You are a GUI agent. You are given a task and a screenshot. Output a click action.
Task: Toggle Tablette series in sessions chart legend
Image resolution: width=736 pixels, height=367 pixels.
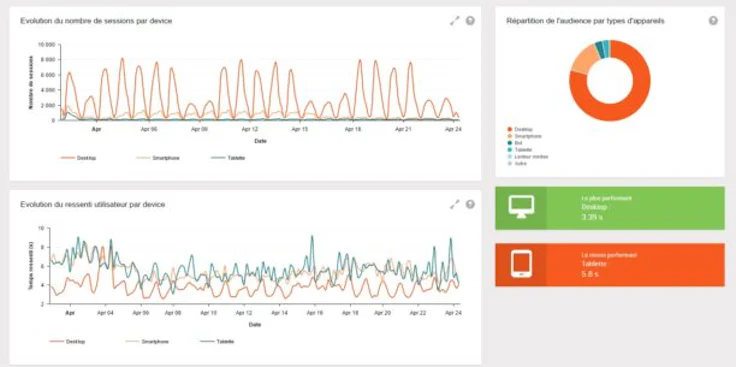click(x=228, y=158)
